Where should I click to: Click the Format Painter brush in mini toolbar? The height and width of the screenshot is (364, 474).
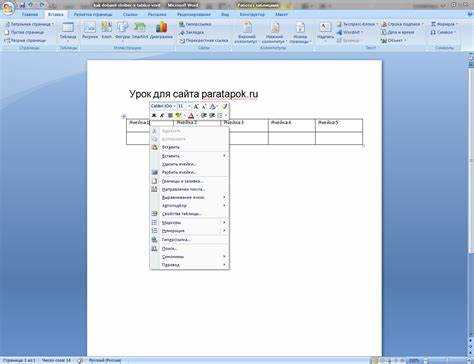225,106
